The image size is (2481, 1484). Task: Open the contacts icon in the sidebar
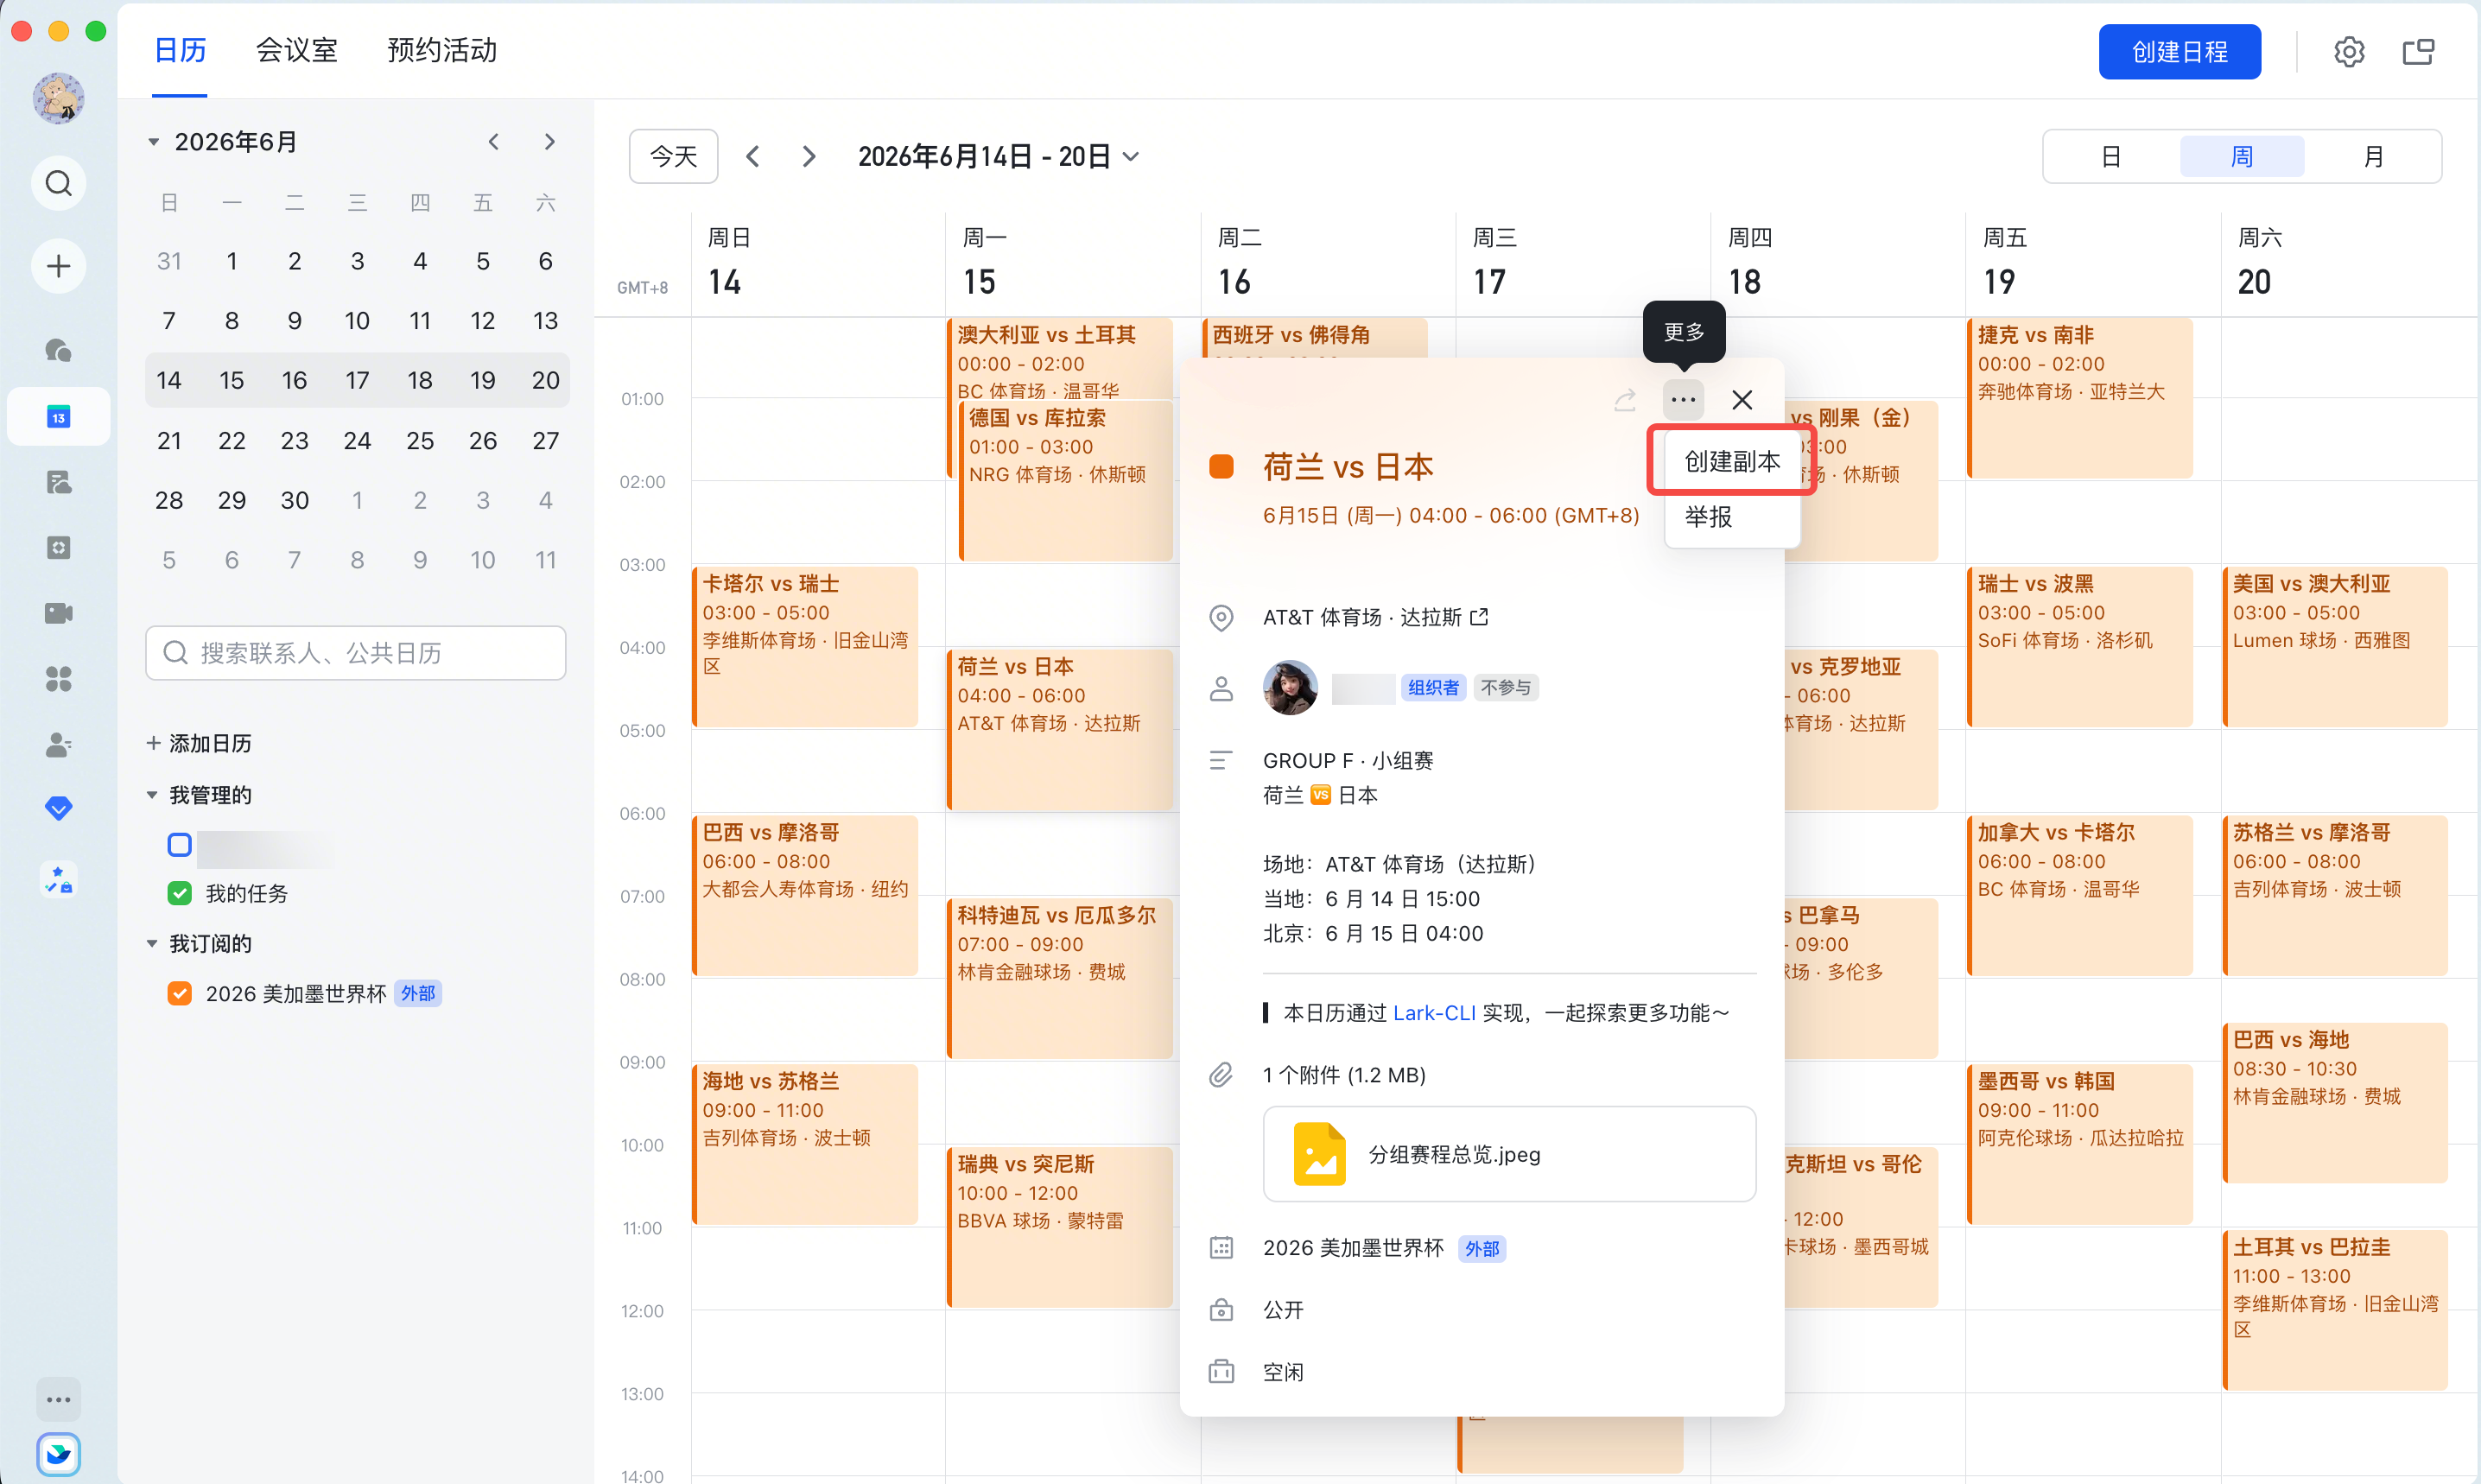(x=59, y=745)
